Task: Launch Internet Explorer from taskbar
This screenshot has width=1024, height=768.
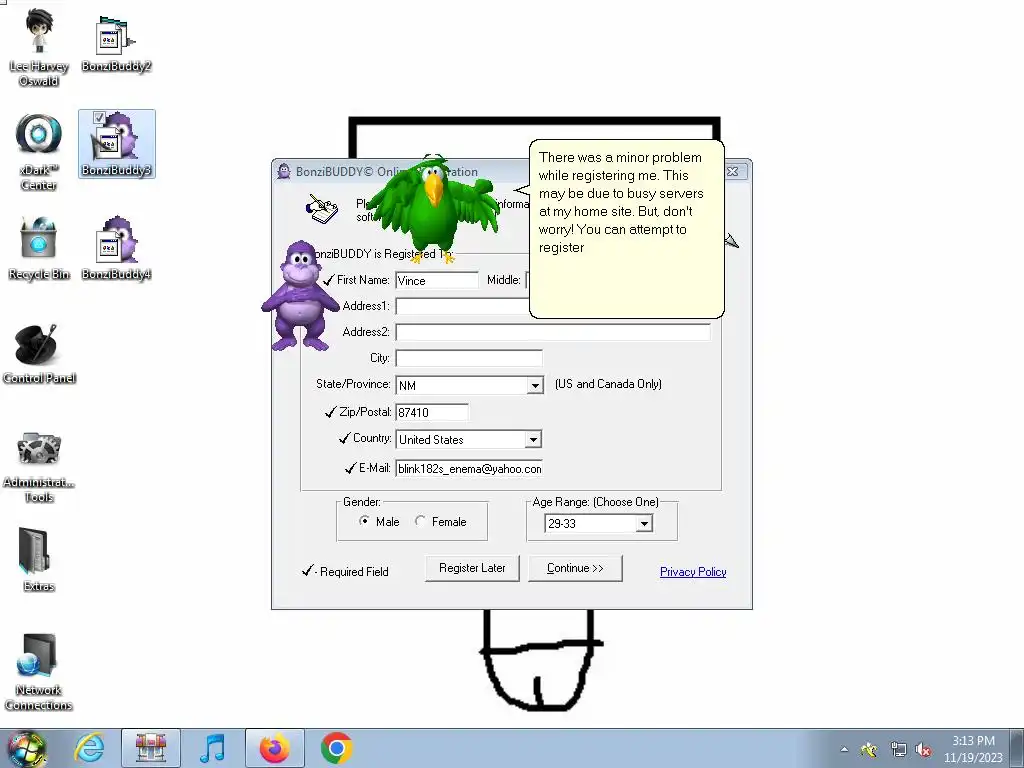Action: pos(89,748)
